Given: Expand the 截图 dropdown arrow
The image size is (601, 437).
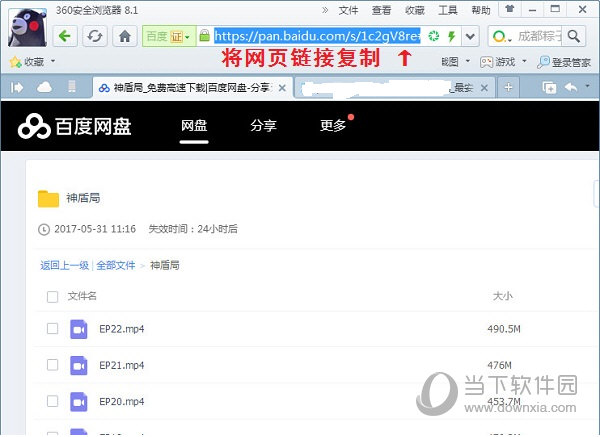Looking at the screenshot, I should pyautogui.click(x=468, y=61).
